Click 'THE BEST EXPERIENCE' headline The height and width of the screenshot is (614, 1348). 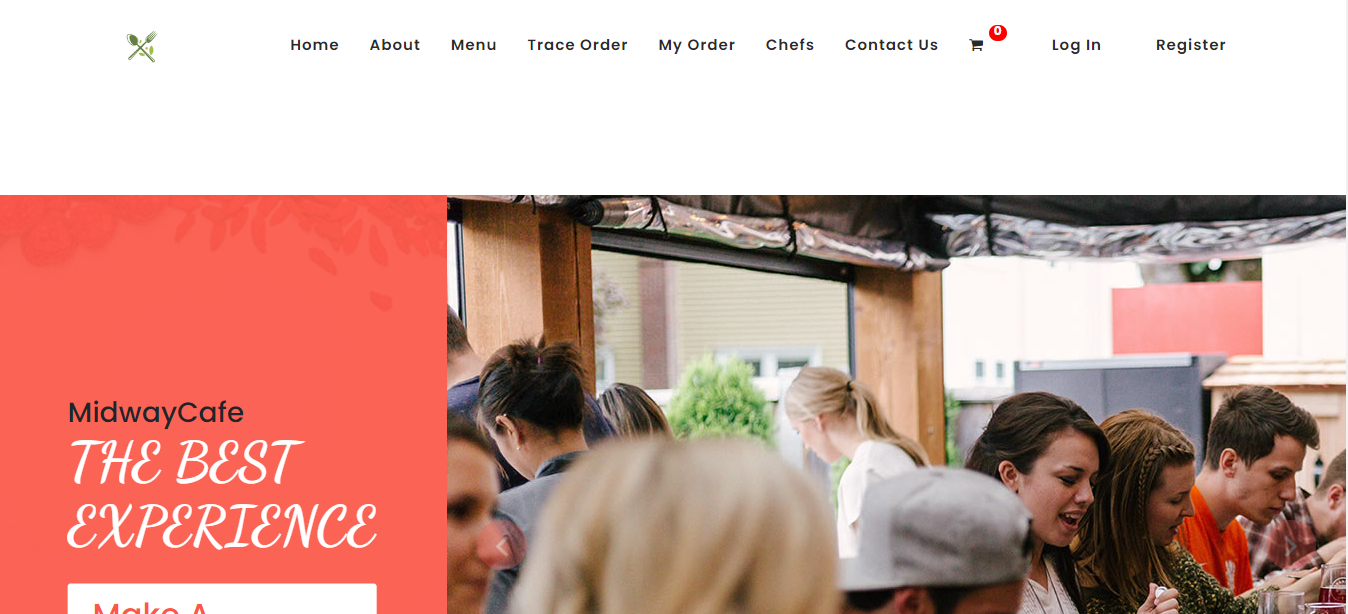point(222,495)
